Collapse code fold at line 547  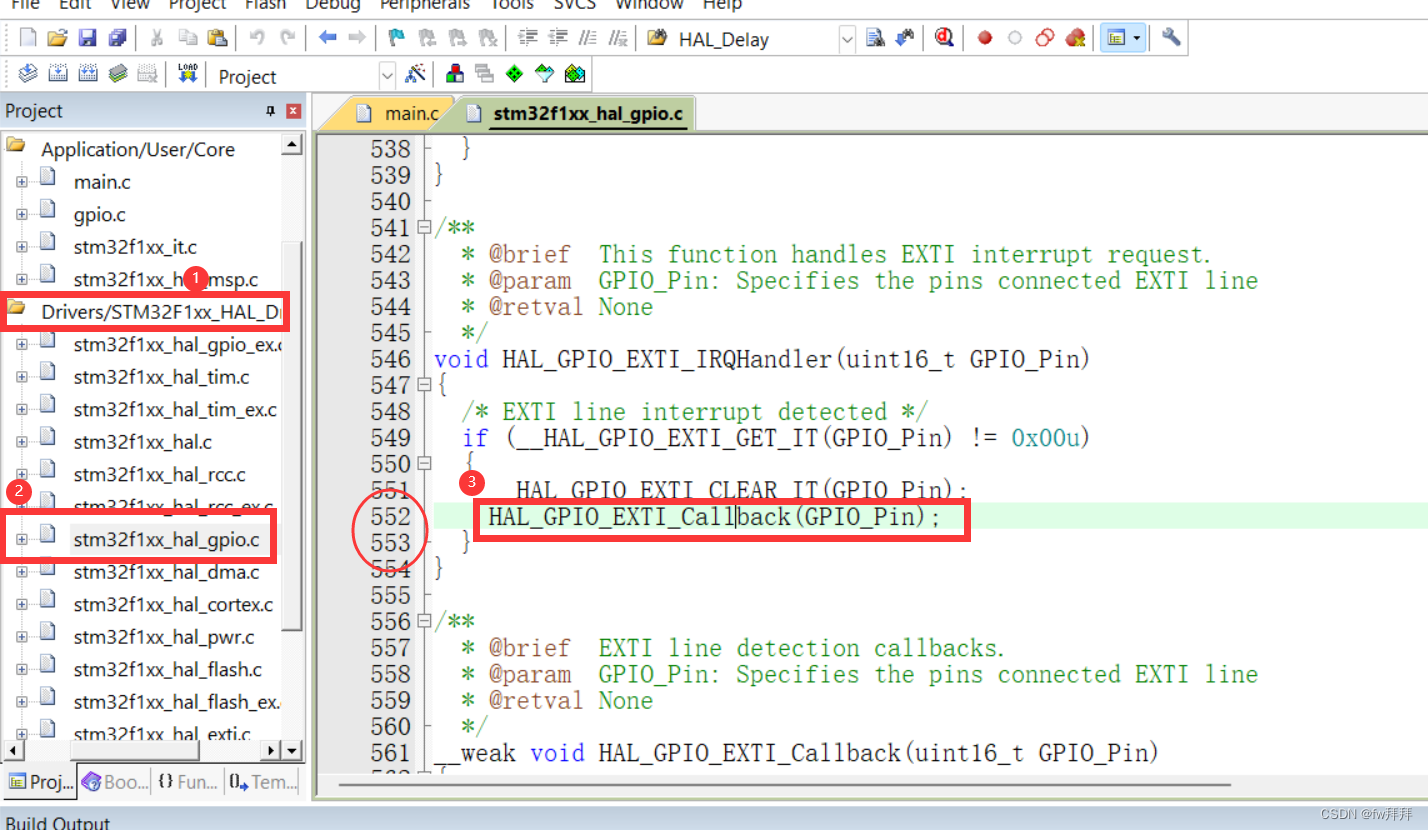pyautogui.click(x=424, y=385)
